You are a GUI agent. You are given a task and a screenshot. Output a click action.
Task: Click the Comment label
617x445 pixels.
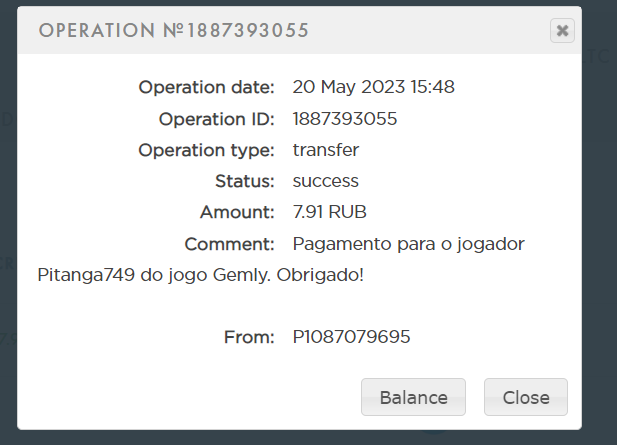(229, 243)
